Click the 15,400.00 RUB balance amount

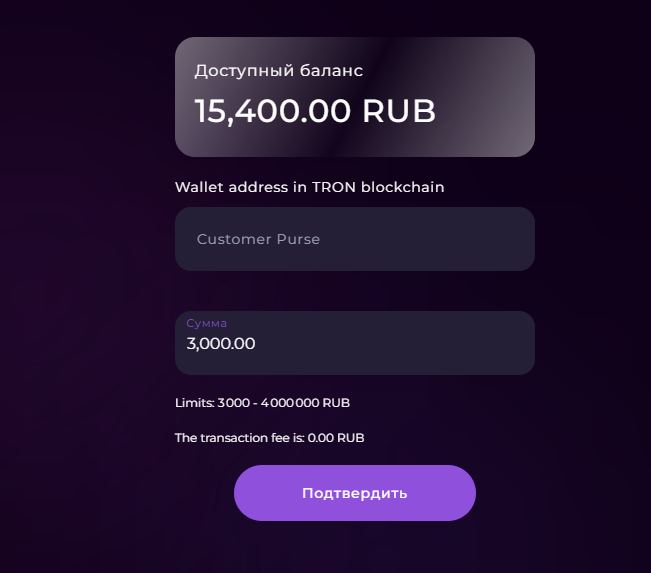pos(314,111)
